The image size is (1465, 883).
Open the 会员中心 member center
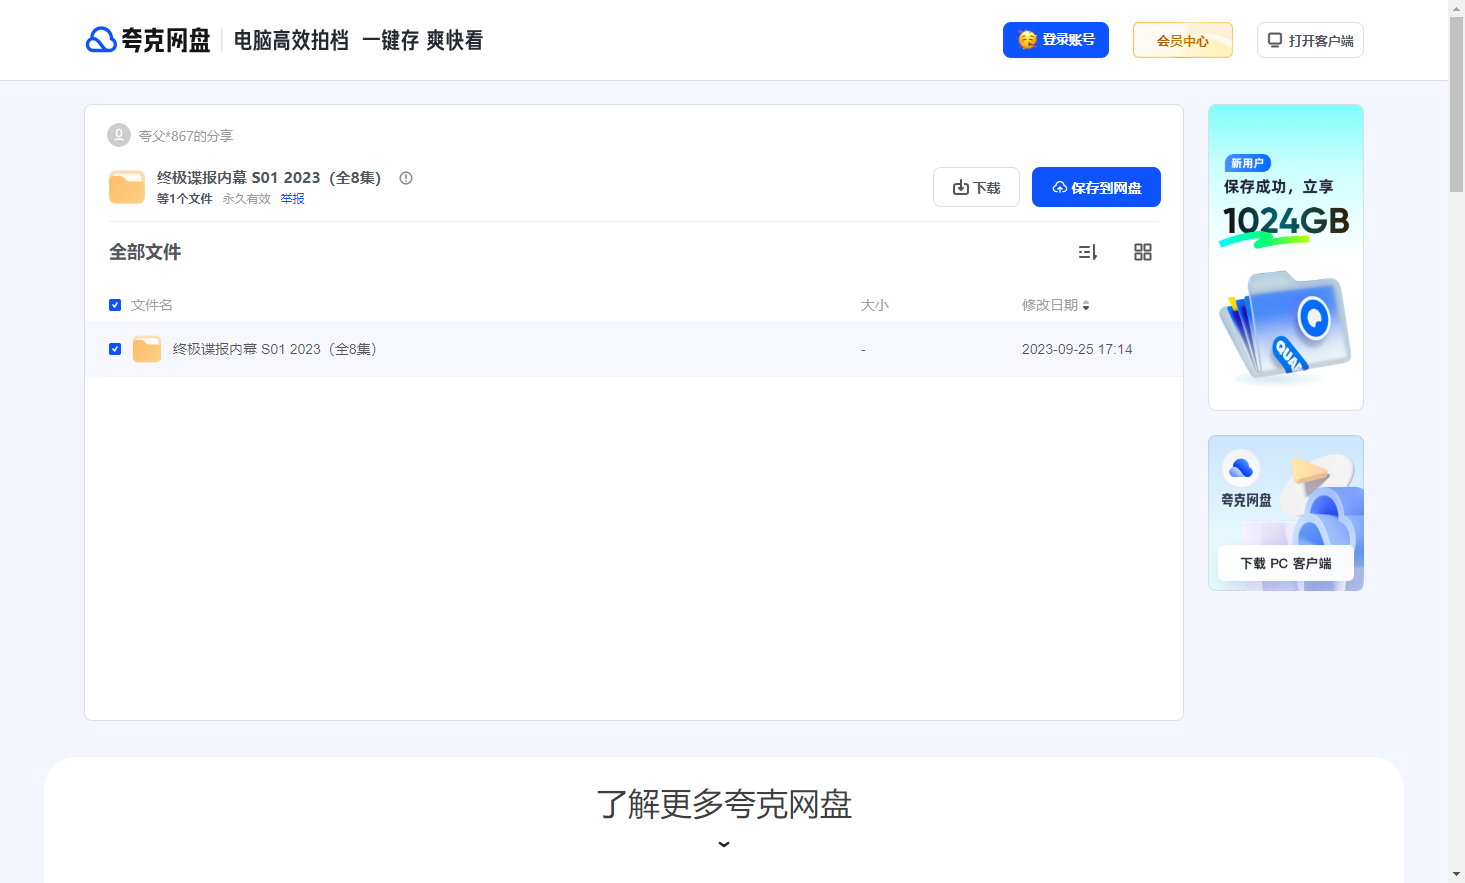[x=1183, y=40]
